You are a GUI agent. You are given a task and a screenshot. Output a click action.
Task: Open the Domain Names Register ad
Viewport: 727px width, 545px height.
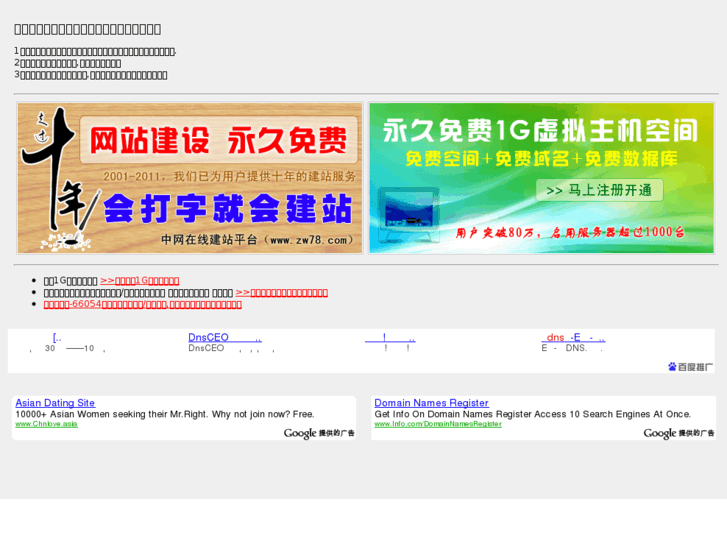tap(431, 403)
